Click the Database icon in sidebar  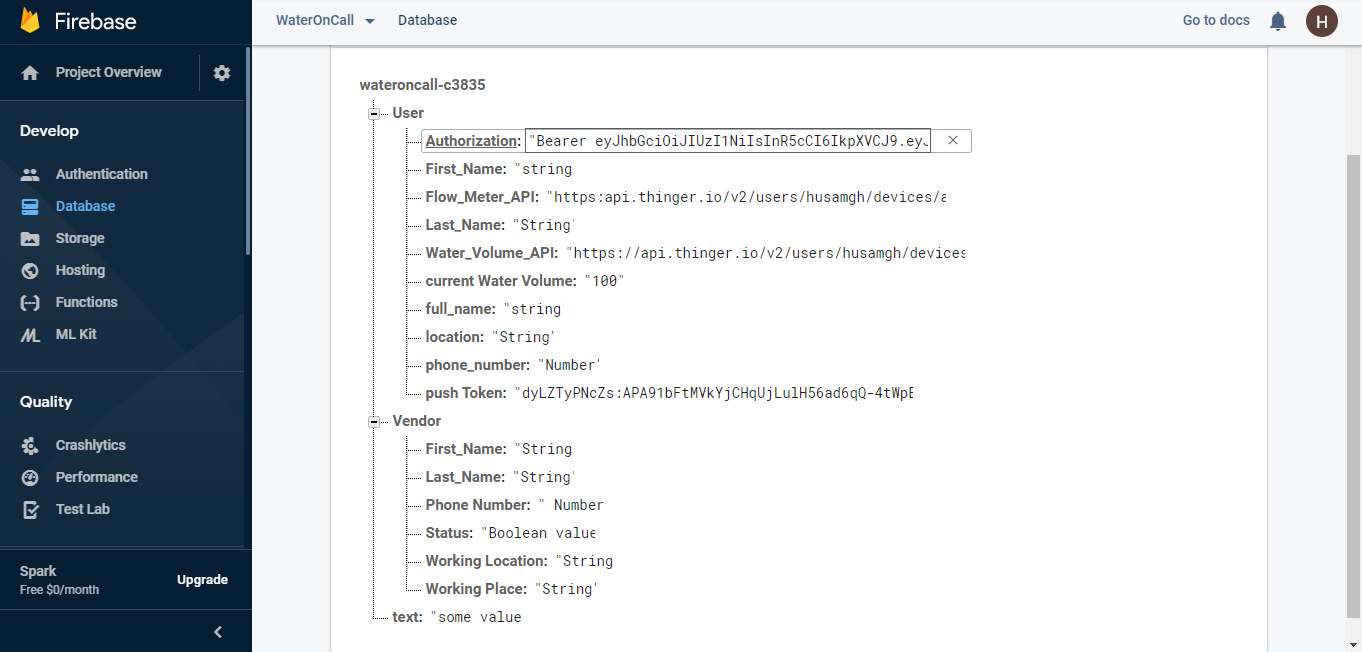[30, 206]
